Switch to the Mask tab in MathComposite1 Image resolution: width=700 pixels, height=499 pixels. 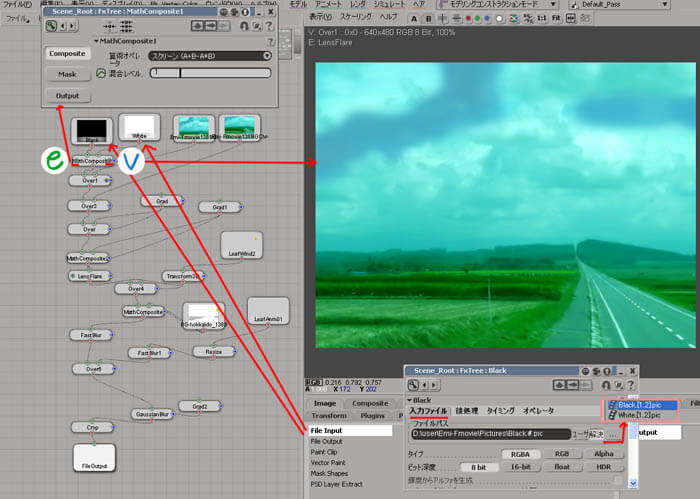(x=67, y=74)
